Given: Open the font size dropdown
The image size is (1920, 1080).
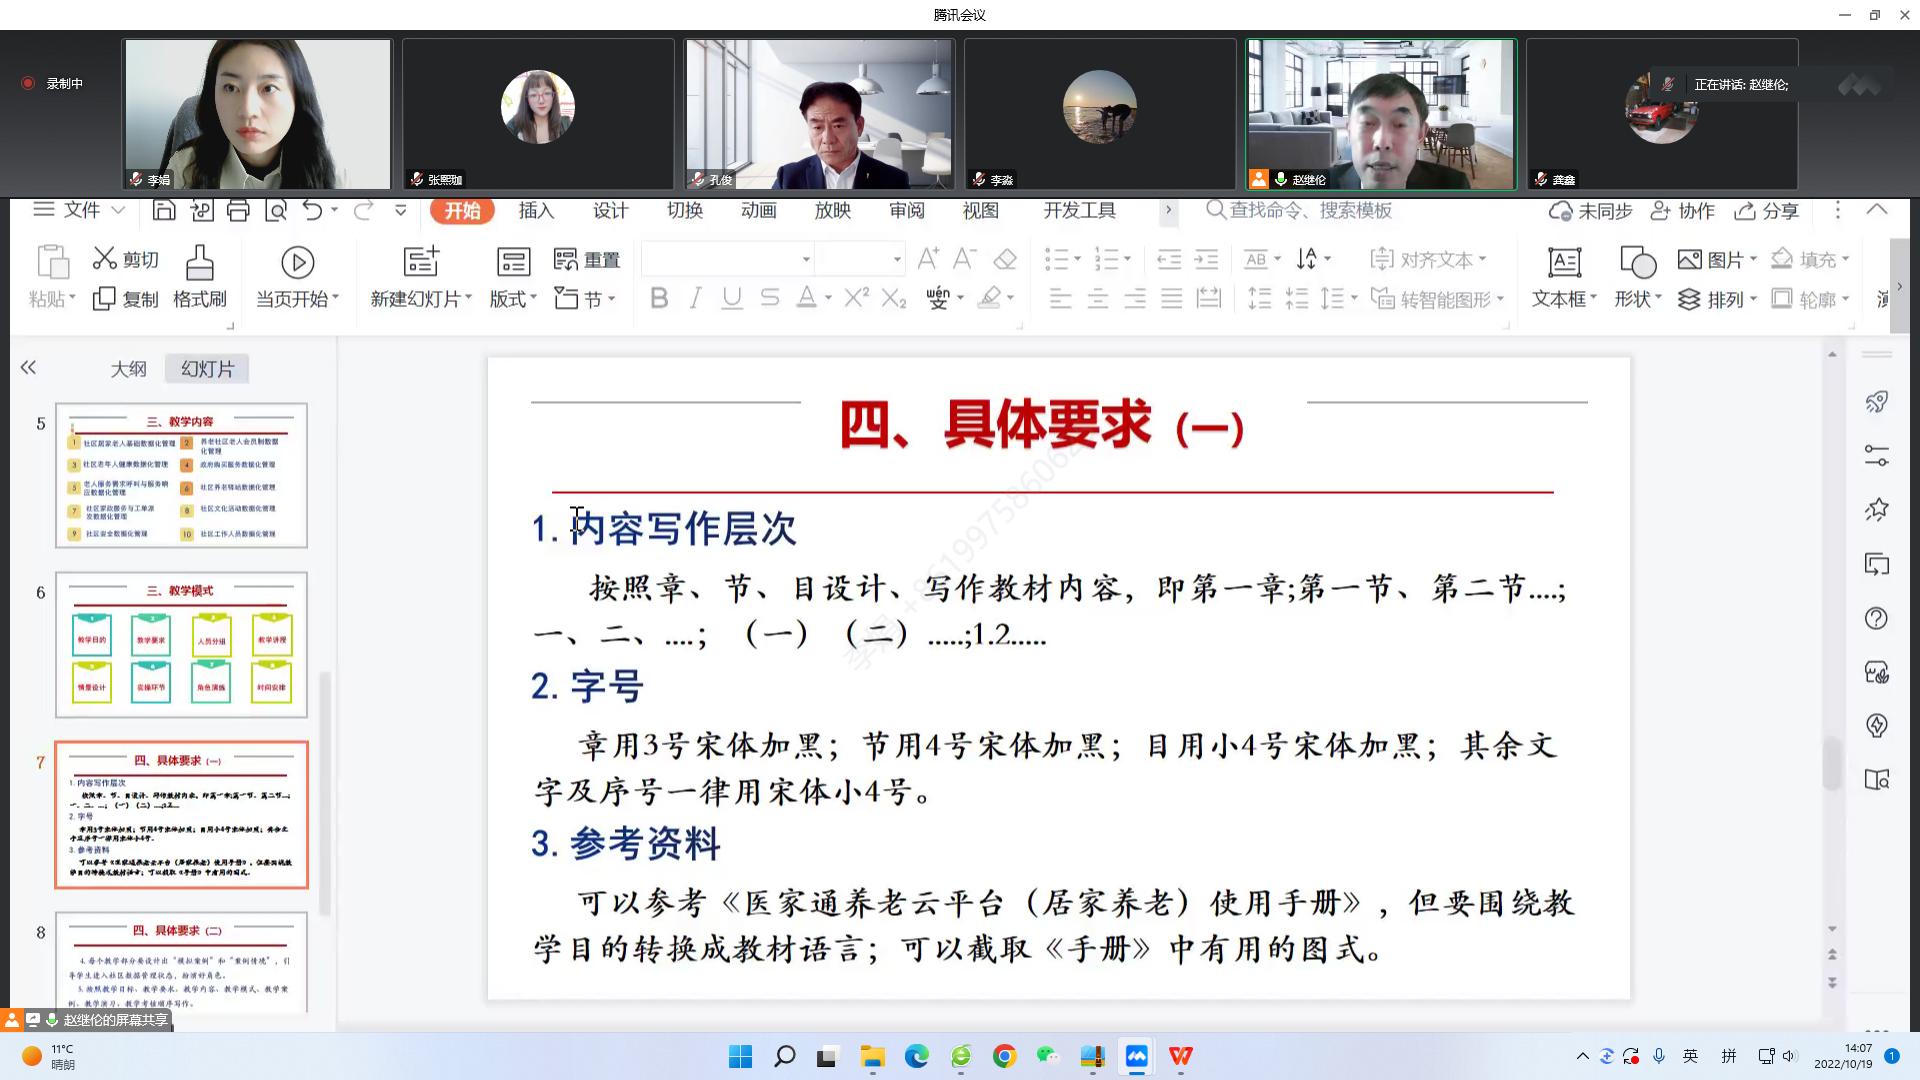Looking at the screenshot, I should [x=897, y=260].
